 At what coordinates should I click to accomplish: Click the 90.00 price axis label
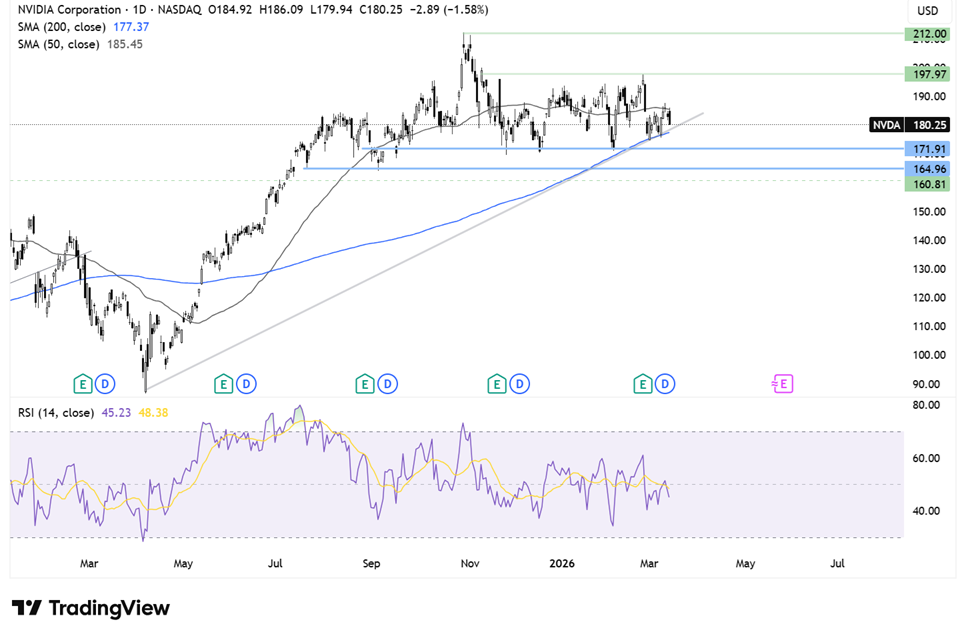pos(926,384)
